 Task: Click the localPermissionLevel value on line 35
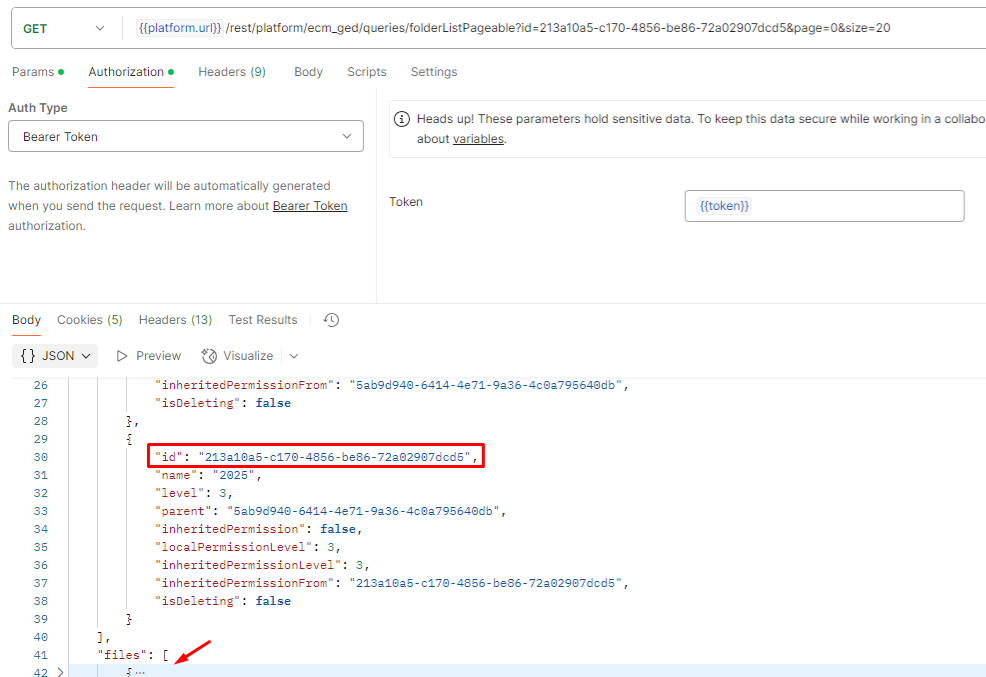coord(330,547)
